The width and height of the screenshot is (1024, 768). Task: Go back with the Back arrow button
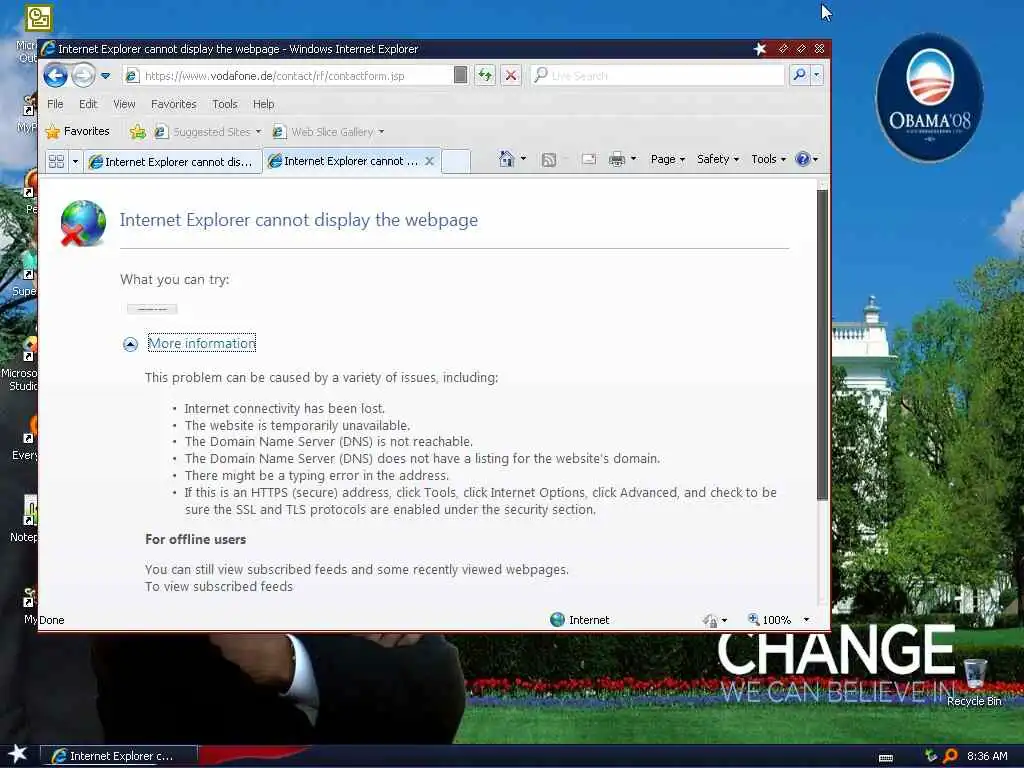click(x=56, y=76)
